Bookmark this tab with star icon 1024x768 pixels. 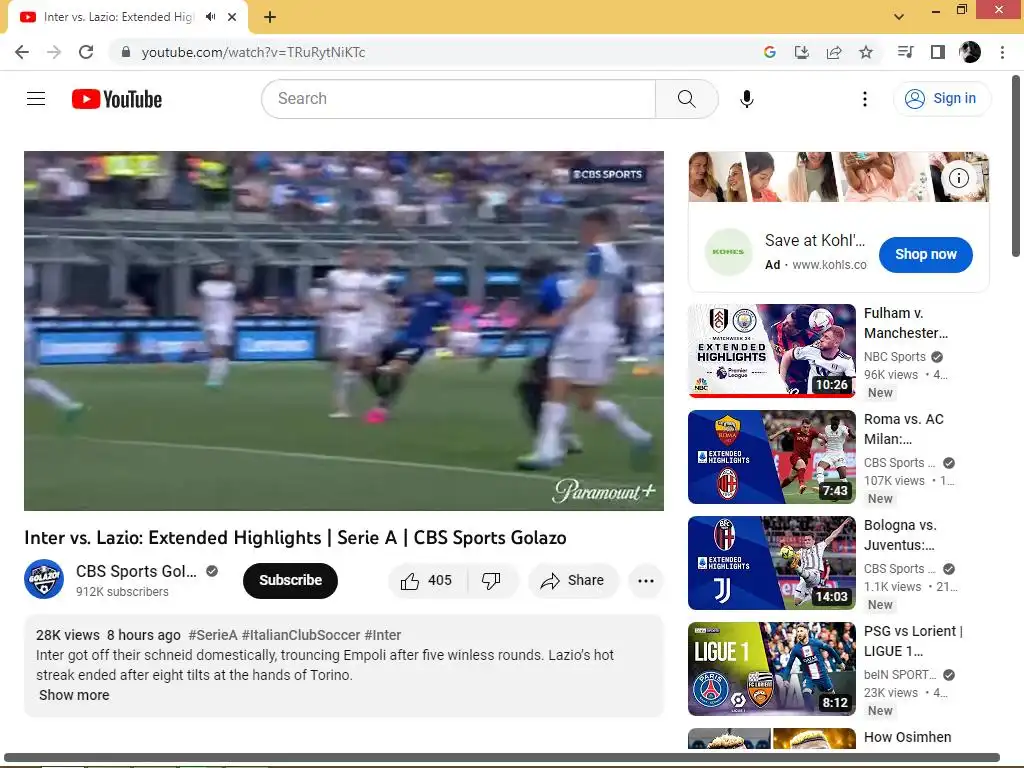tap(866, 52)
